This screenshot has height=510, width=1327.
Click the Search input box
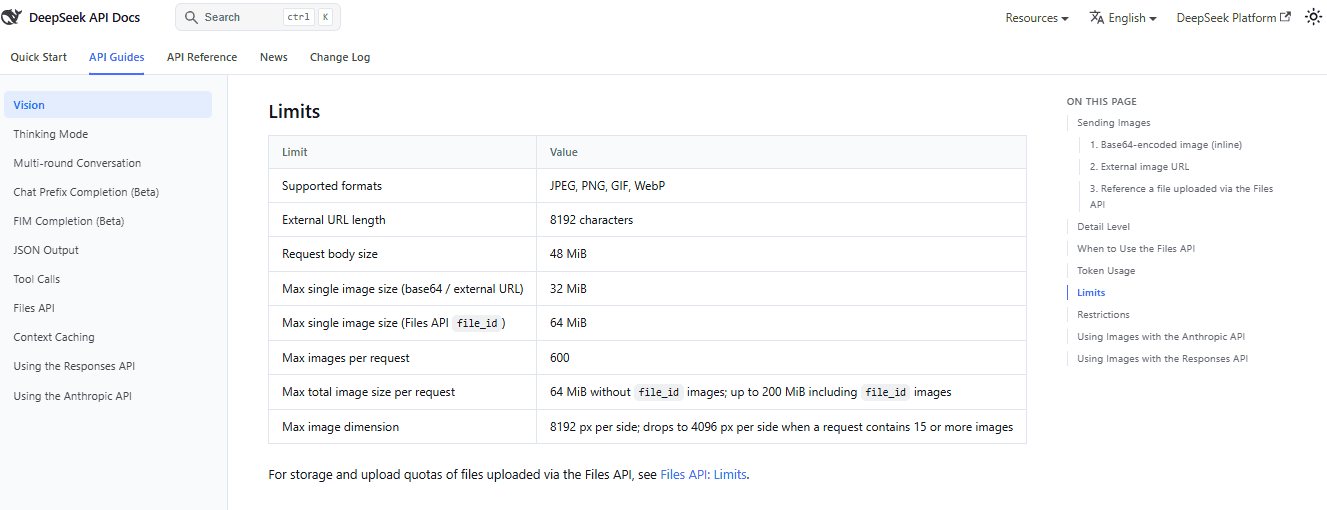[x=258, y=17]
